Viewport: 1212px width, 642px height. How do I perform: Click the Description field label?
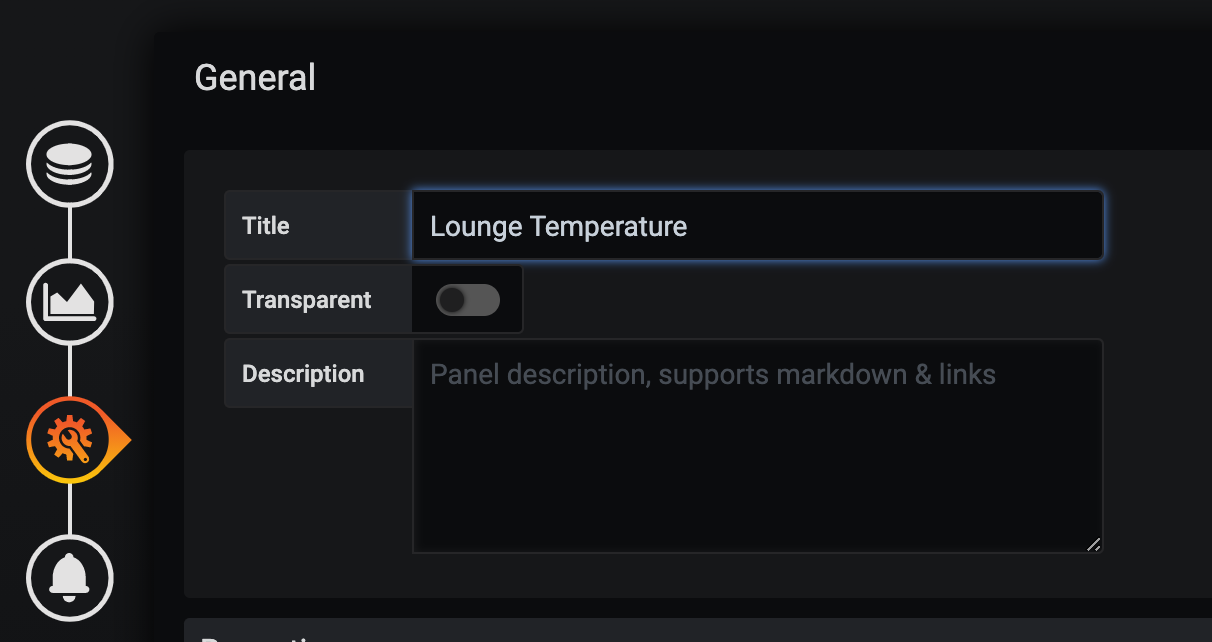click(x=303, y=374)
